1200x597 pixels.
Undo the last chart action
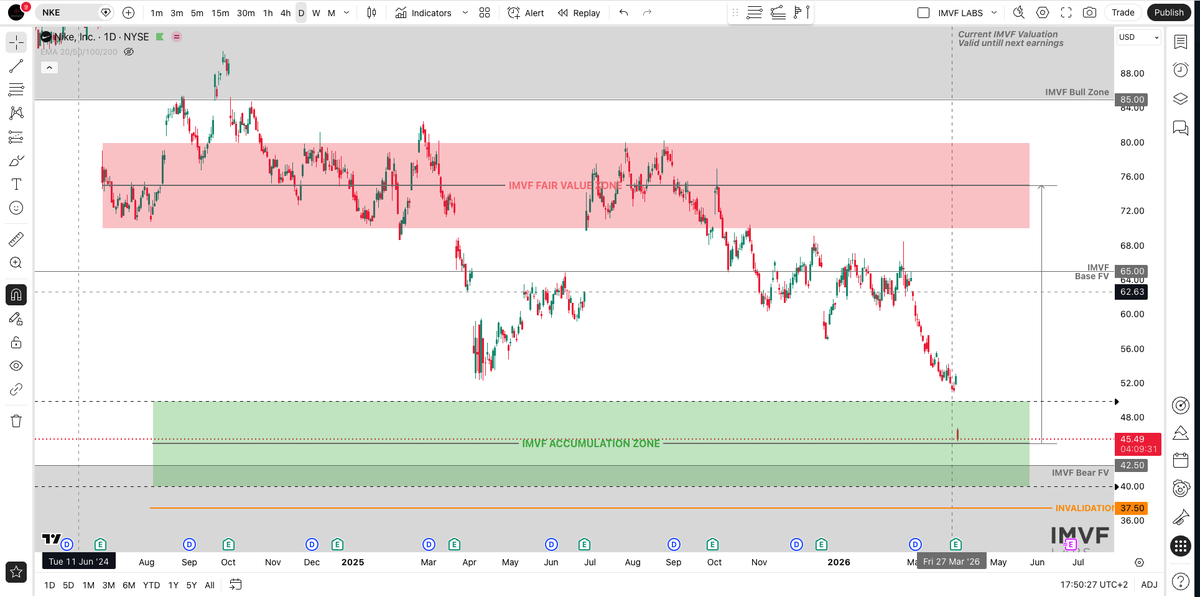[x=624, y=13]
